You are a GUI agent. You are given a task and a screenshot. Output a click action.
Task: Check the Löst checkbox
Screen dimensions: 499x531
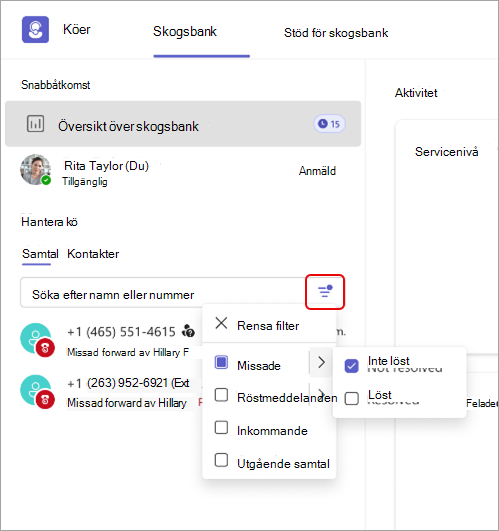(x=351, y=399)
